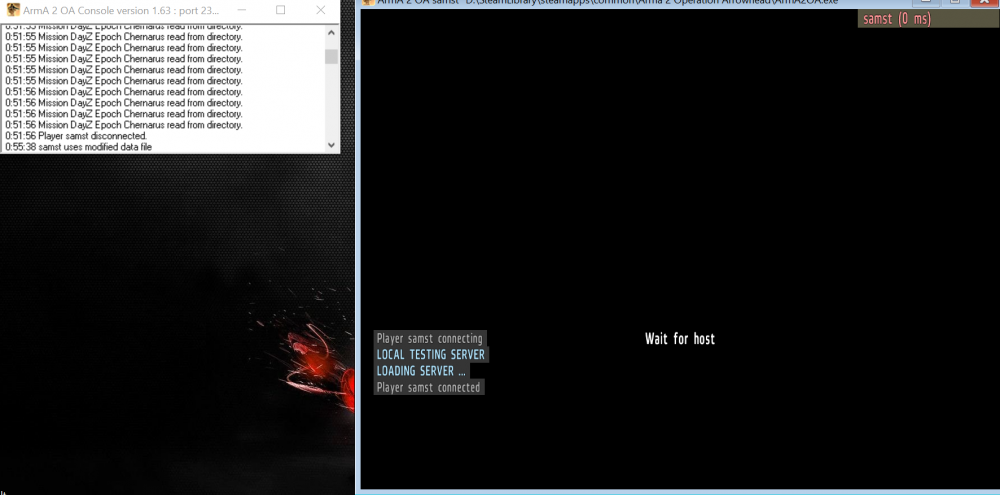Click the 'Player samst connecting' chat message

(x=429, y=338)
